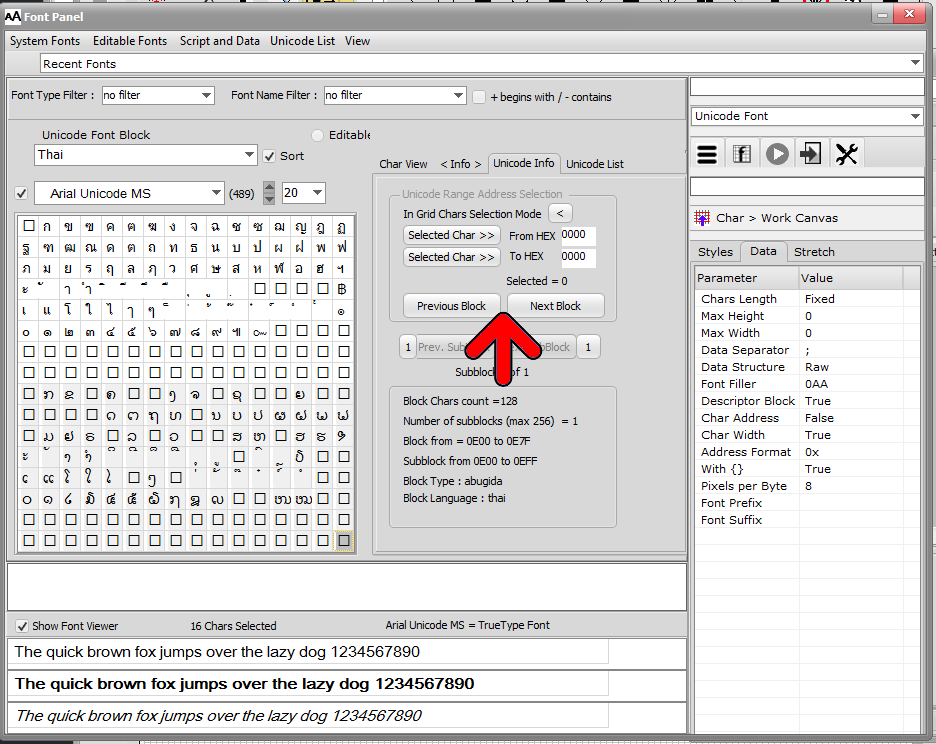Screen dimensions: 936x744
Task: Switch to the Unicode List tab
Action: click(x=595, y=164)
